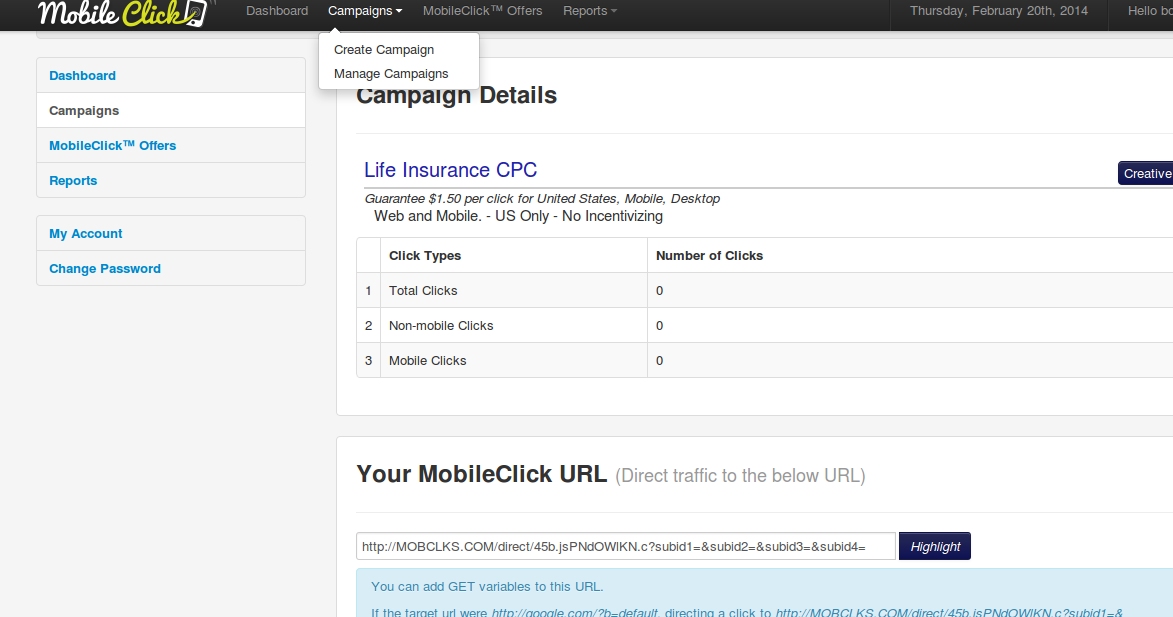Select Campaigns in the sidebar list
This screenshot has height=617, width=1173.
point(171,111)
